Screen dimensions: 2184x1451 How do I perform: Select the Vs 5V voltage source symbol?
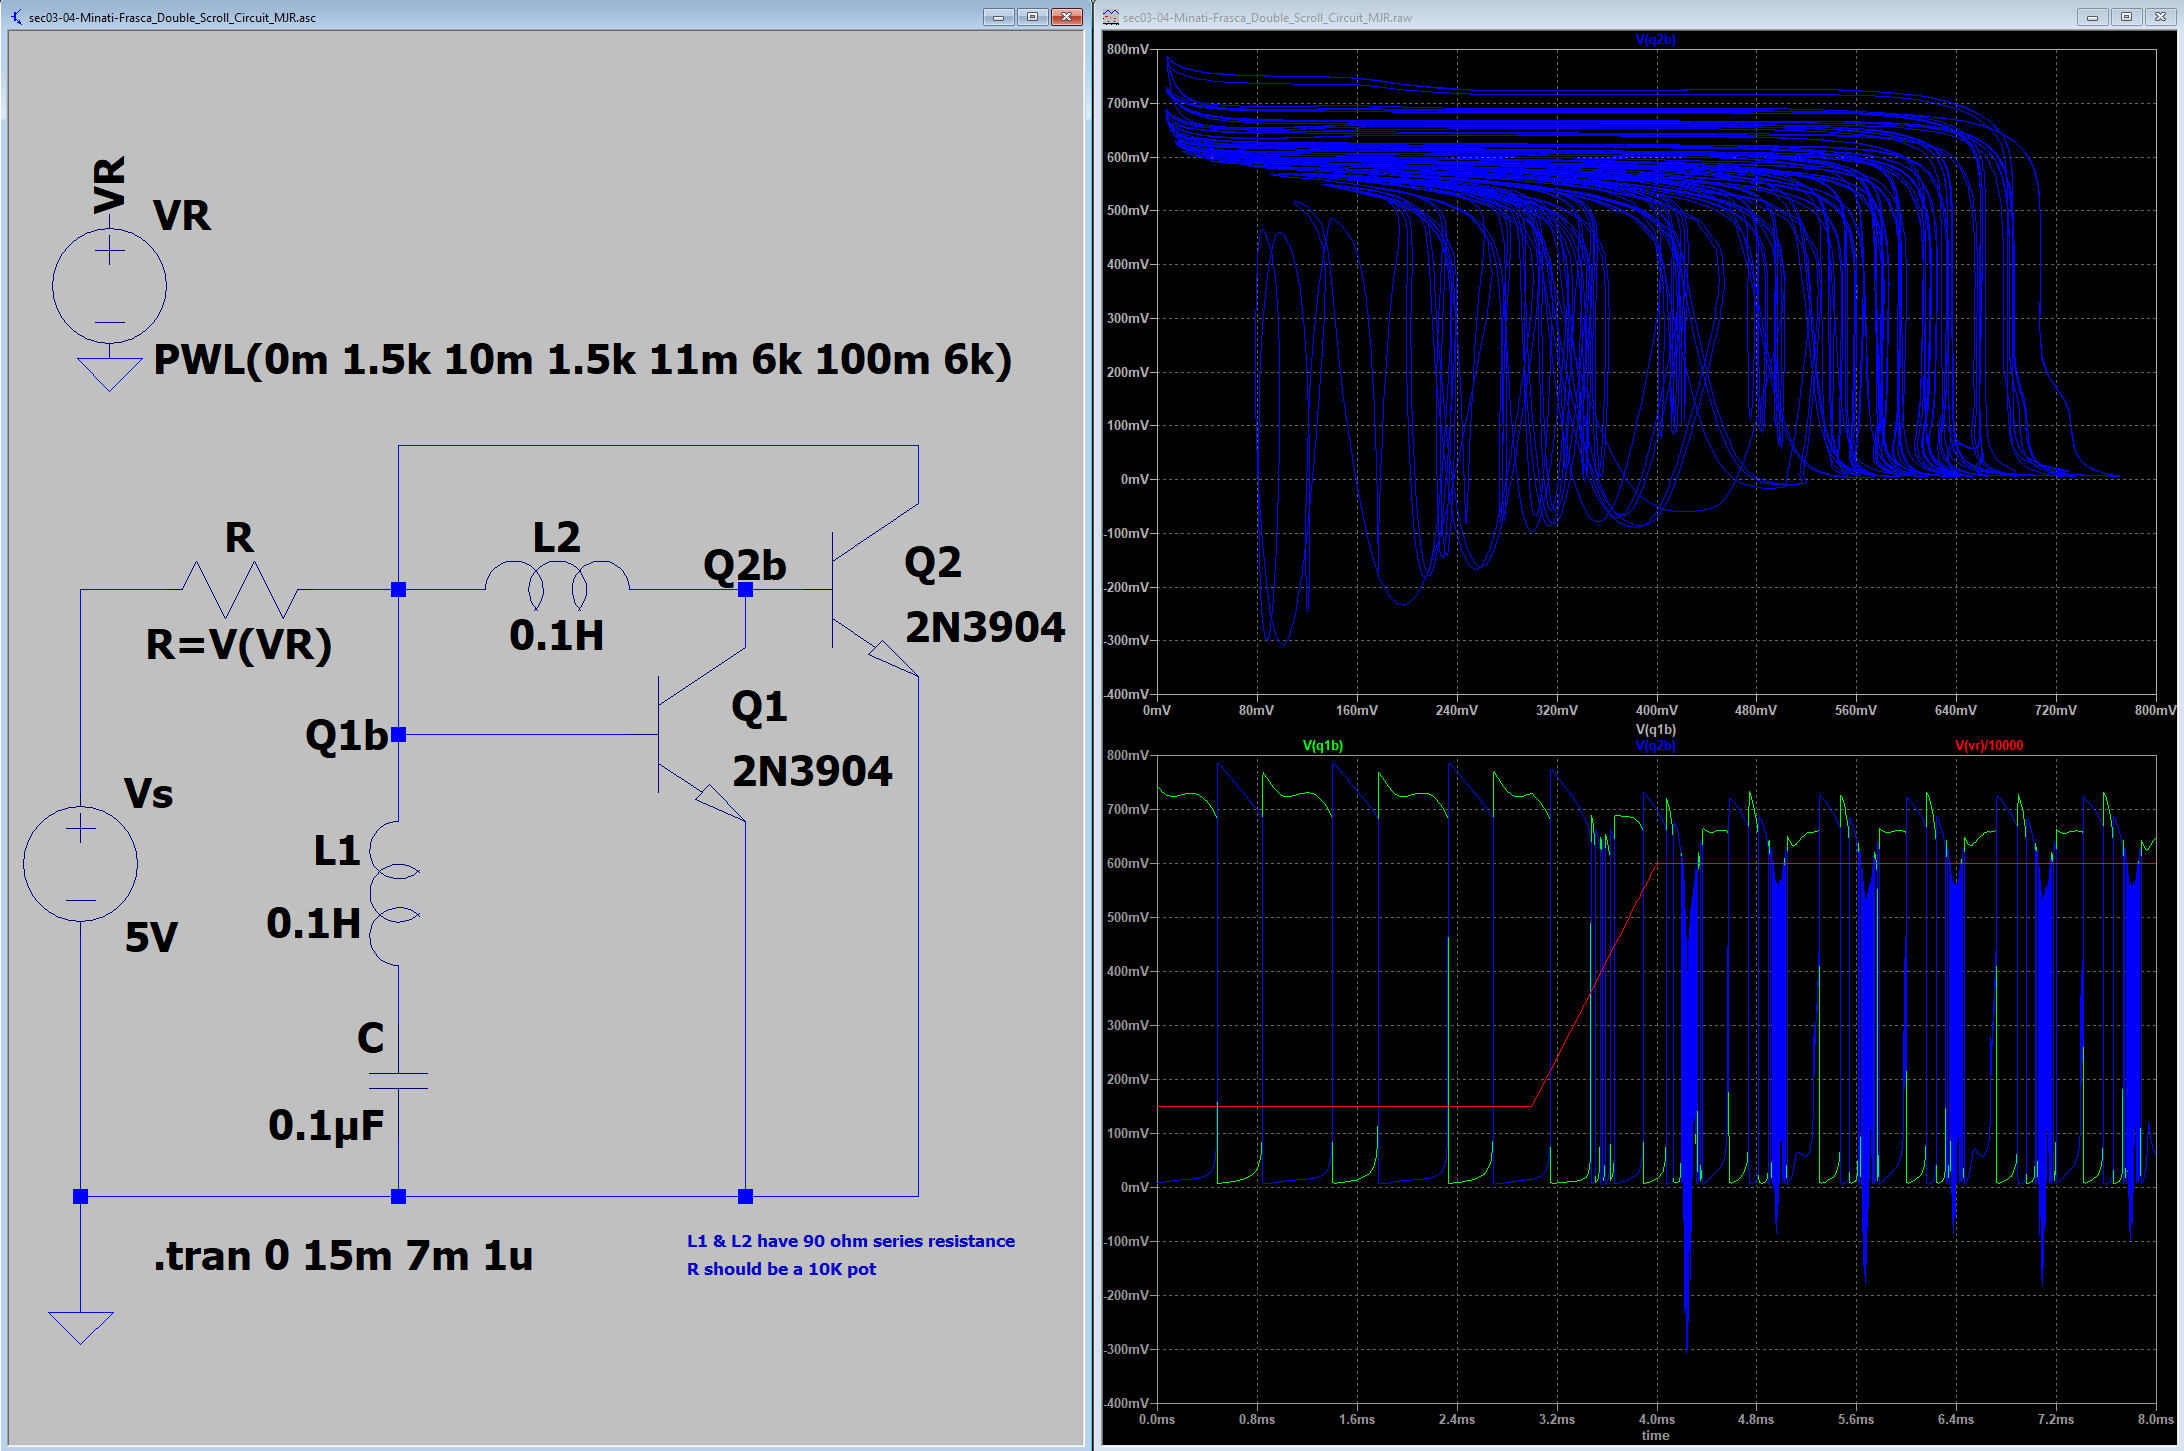click(x=80, y=863)
